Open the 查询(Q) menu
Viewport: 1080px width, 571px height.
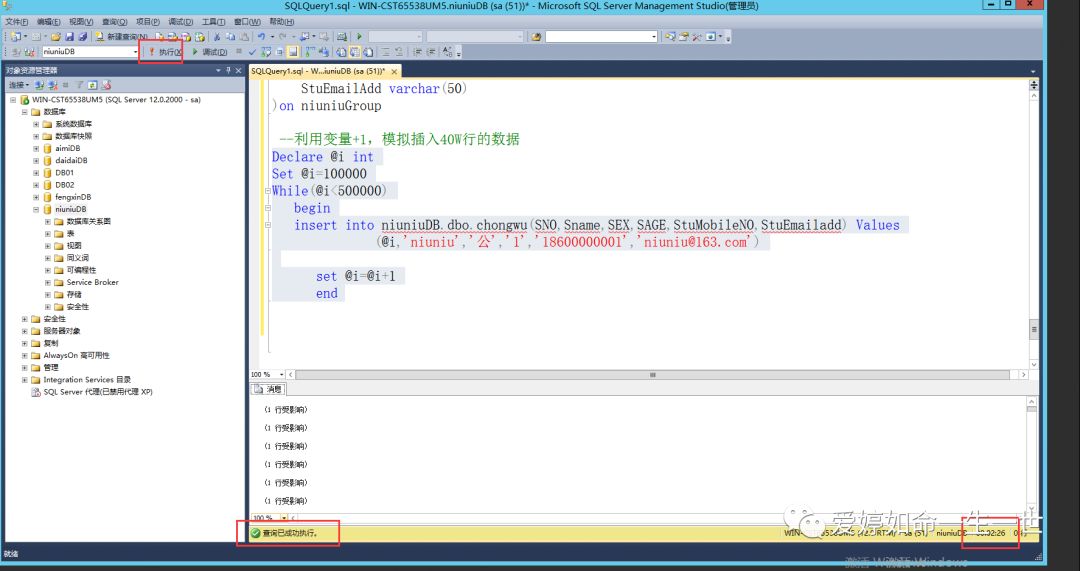114,21
